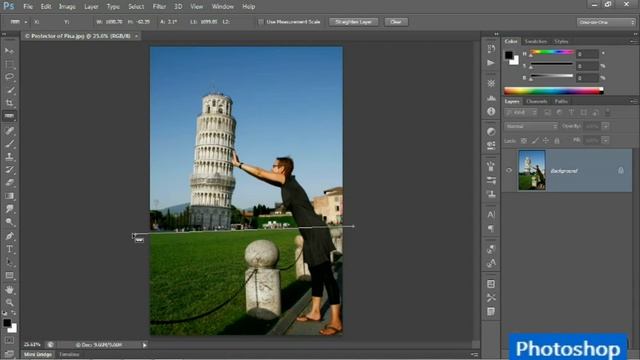Viewport: 640px width, 360px height.
Task: Open the Histogram panel icon
Action: (491, 98)
